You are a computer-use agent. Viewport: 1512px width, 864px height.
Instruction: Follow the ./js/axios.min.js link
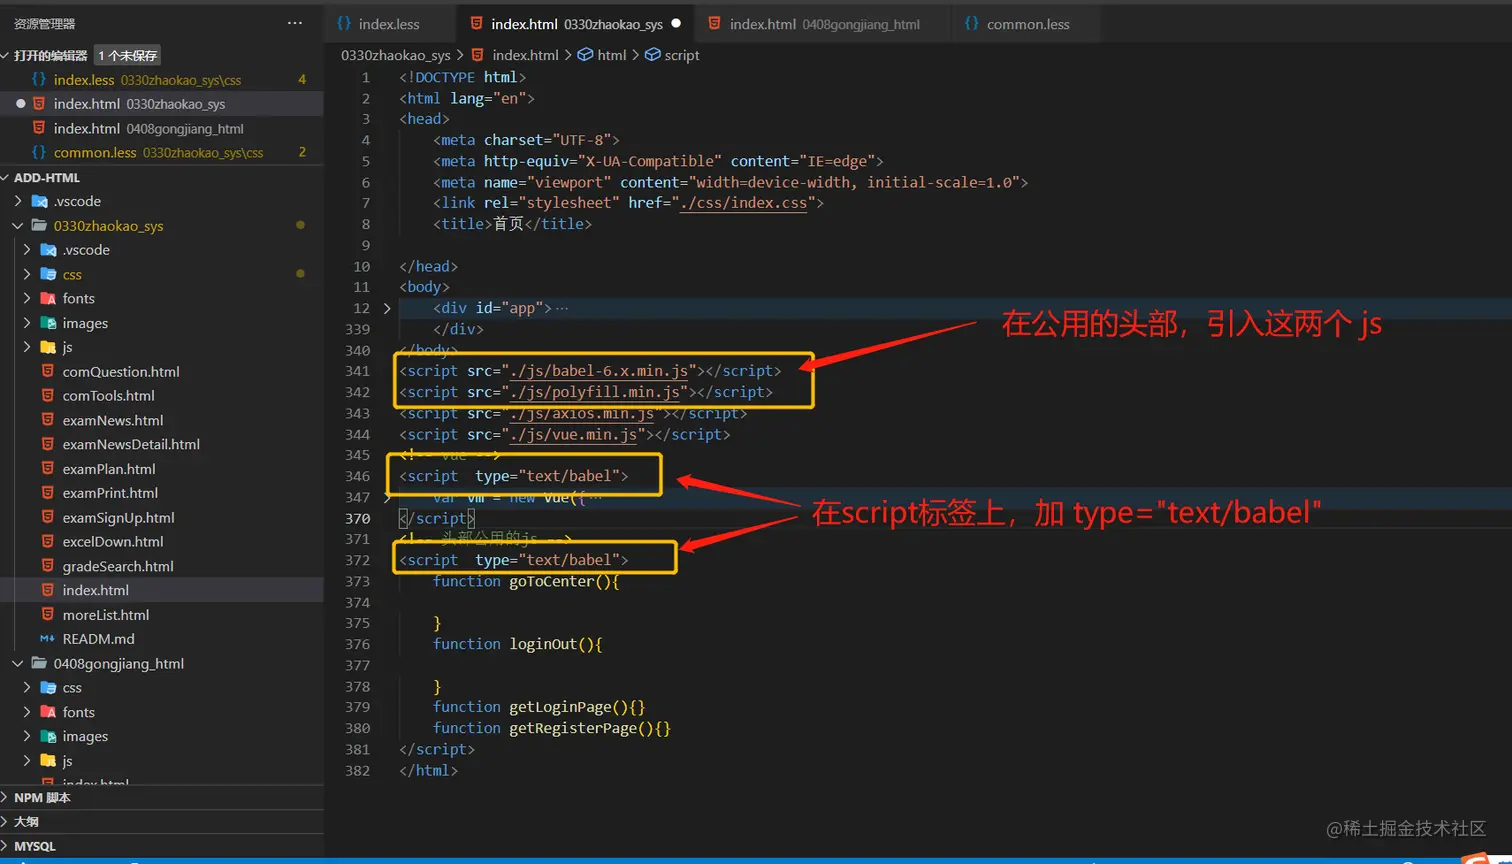click(x=580, y=413)
